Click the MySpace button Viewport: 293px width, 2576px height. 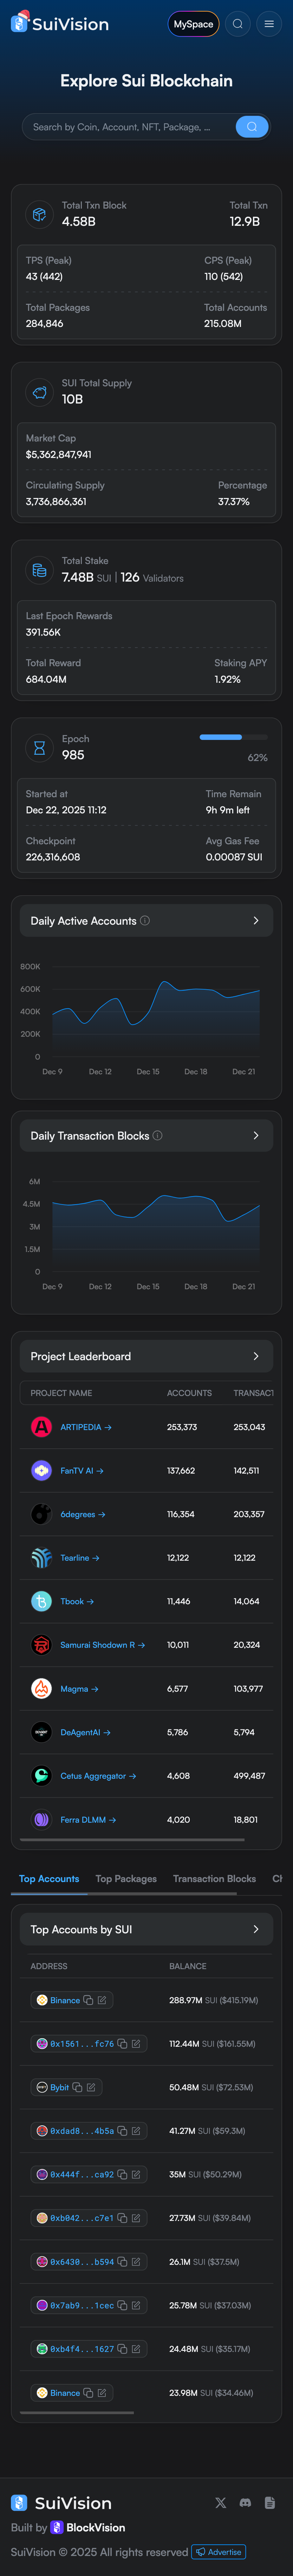193,24
